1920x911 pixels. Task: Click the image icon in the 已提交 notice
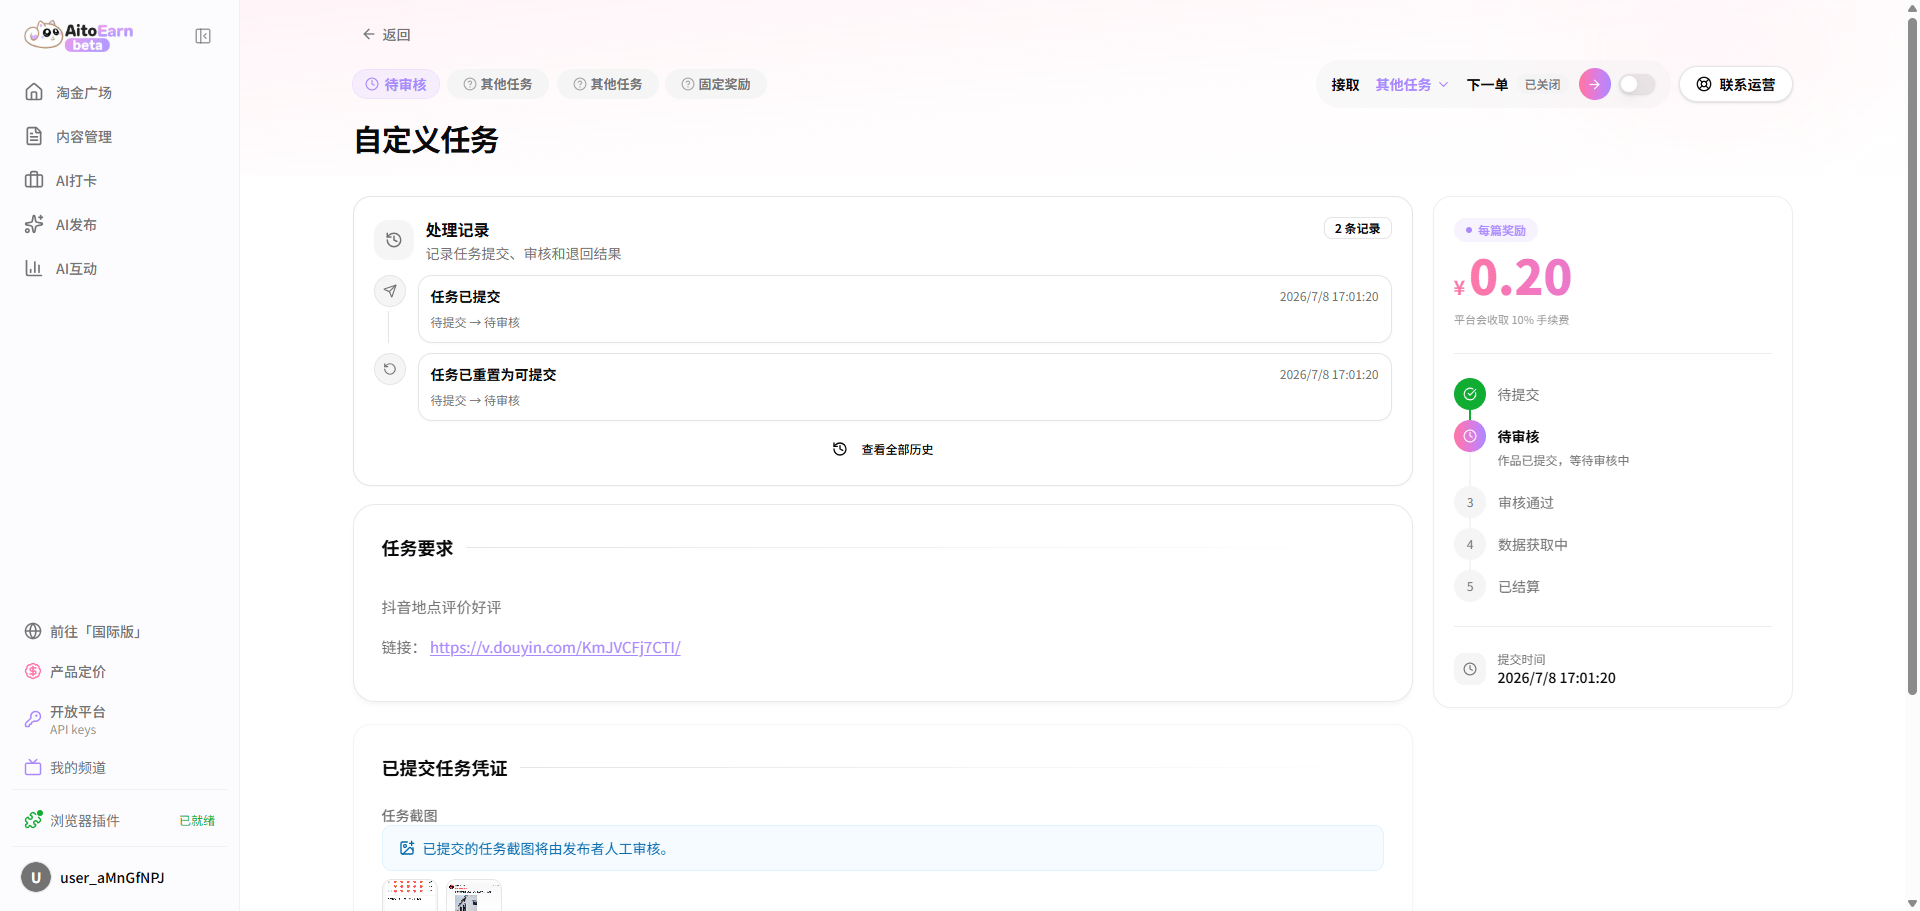(407, 848)
